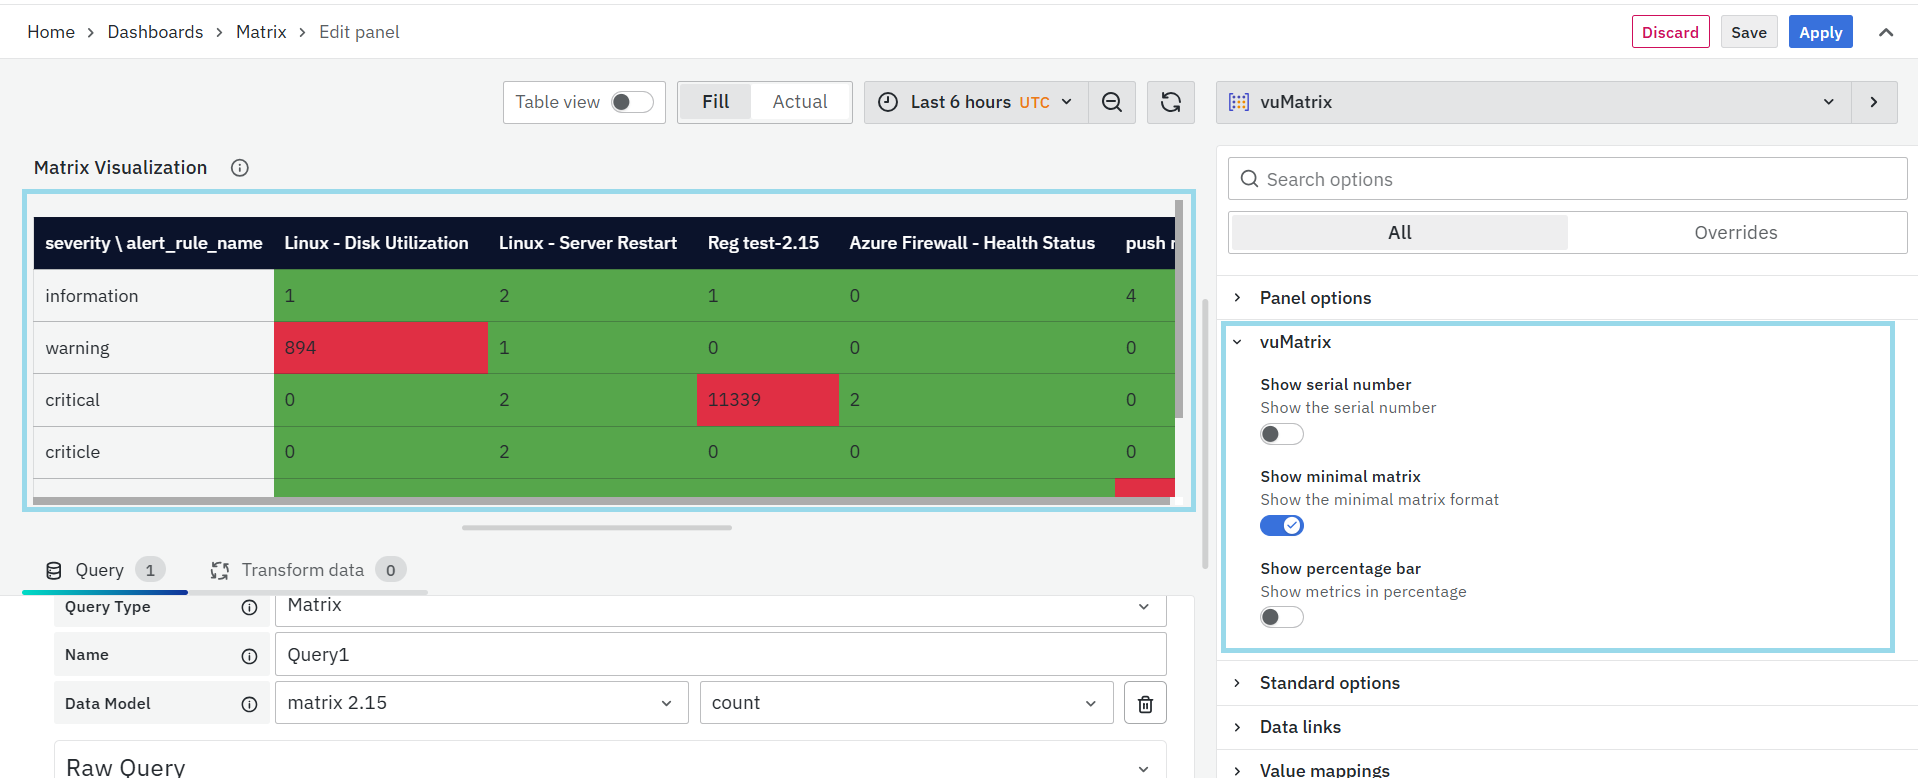
Task: Expand the Standard options section
Action: pos(1329,683)
